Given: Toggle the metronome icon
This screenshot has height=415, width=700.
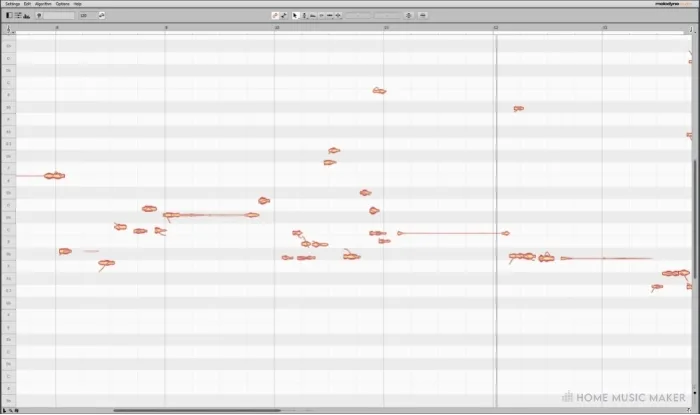Looking at the screenshot, I should pyautogui.click(x=39, y=16).
